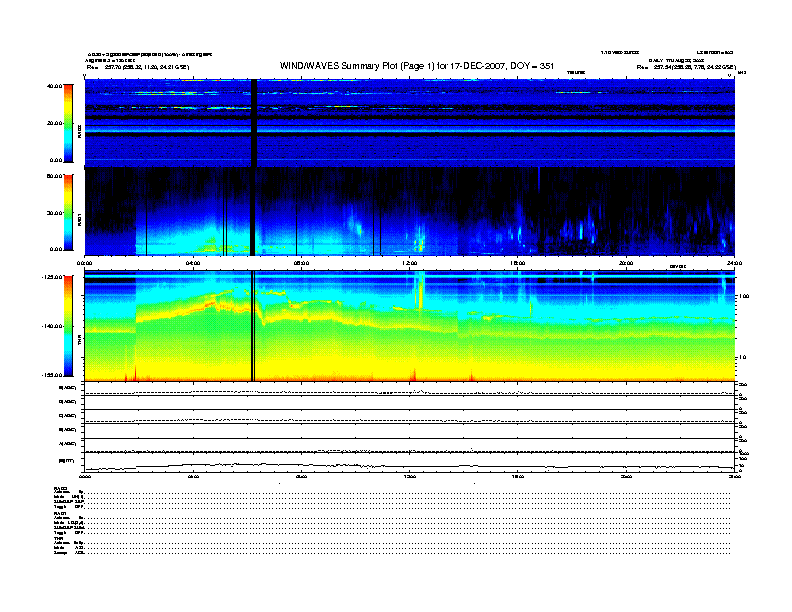This screenshot has height=612, width=792.
Task: Click the TNR panel color scale bar
Action: [68, 326]
